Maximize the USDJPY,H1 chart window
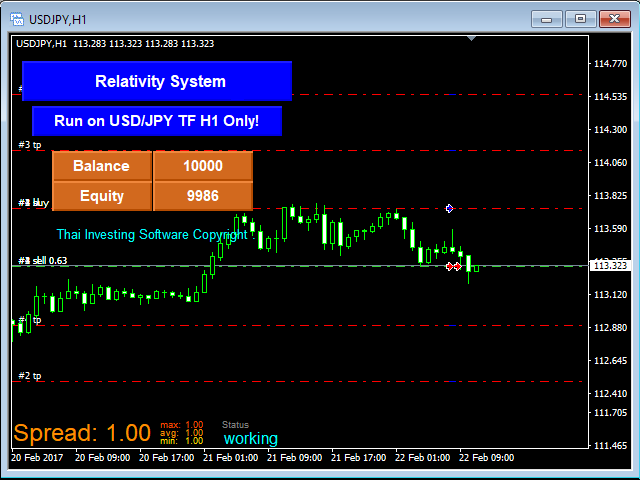640x480 pixels. pyautogui.click(x=579, y=18)
